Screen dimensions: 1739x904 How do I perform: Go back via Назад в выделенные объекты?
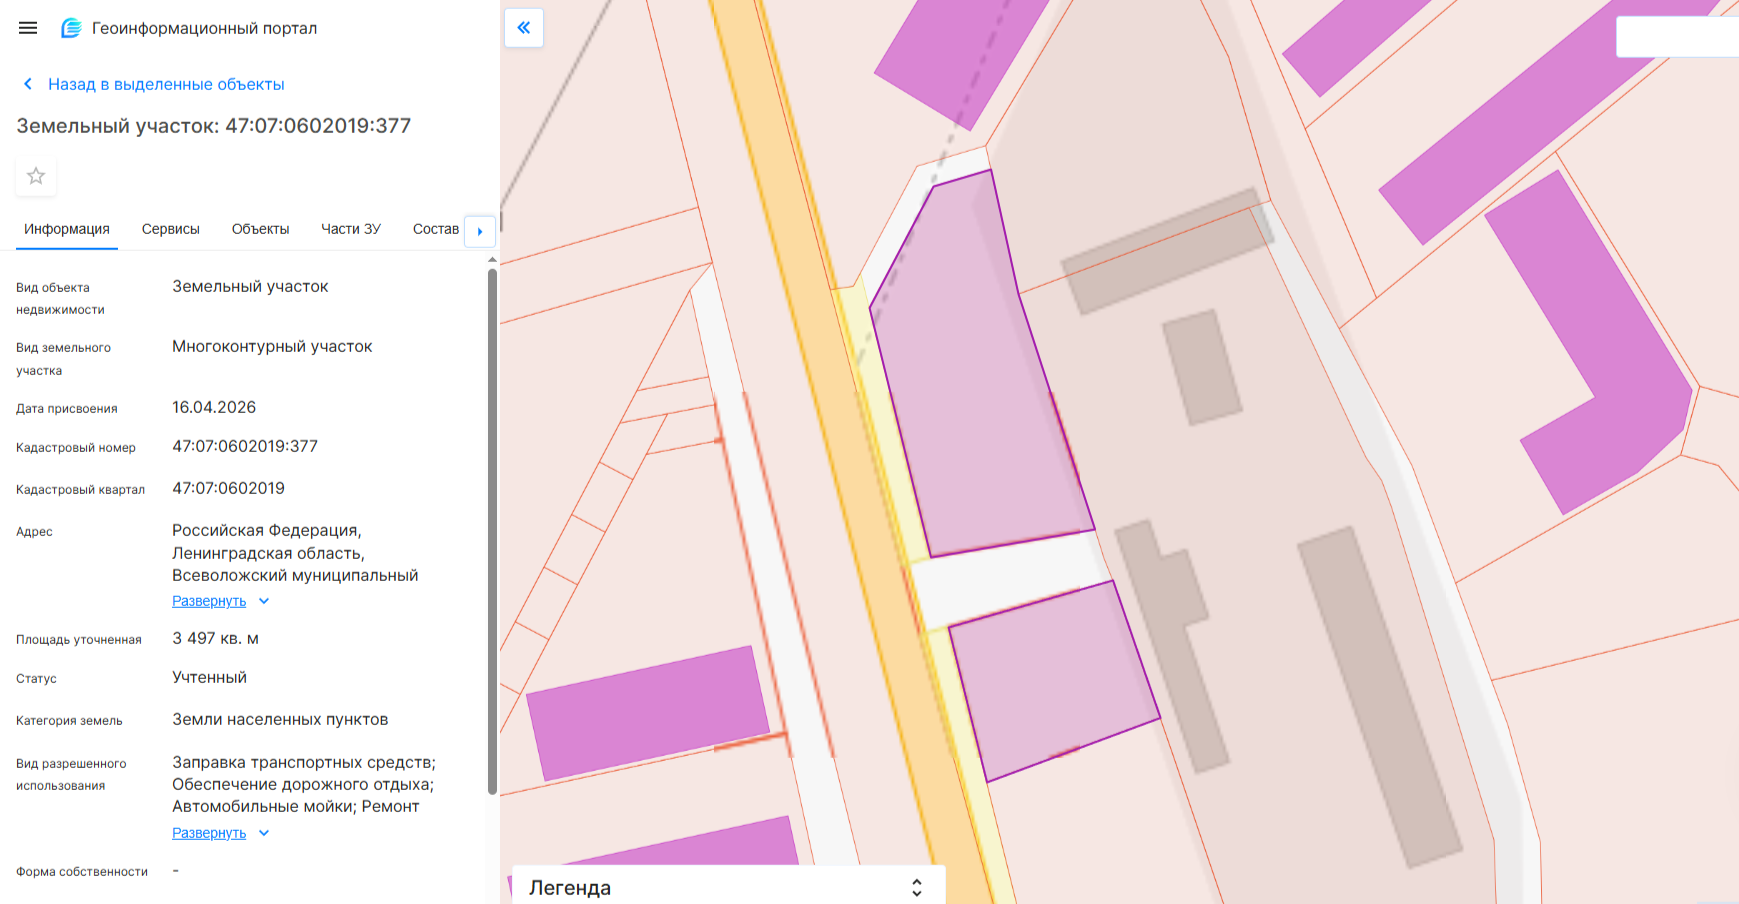click(166, 84)
